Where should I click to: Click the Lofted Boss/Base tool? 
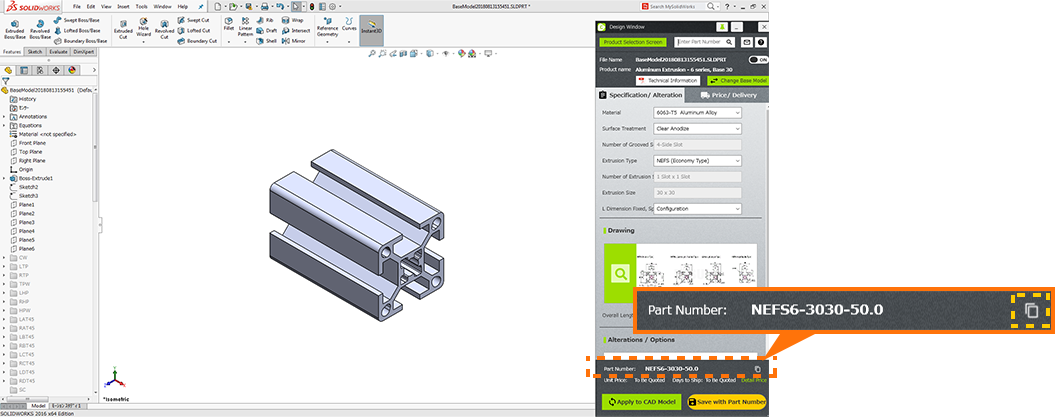pyautogui.click(x=77, y=31)
